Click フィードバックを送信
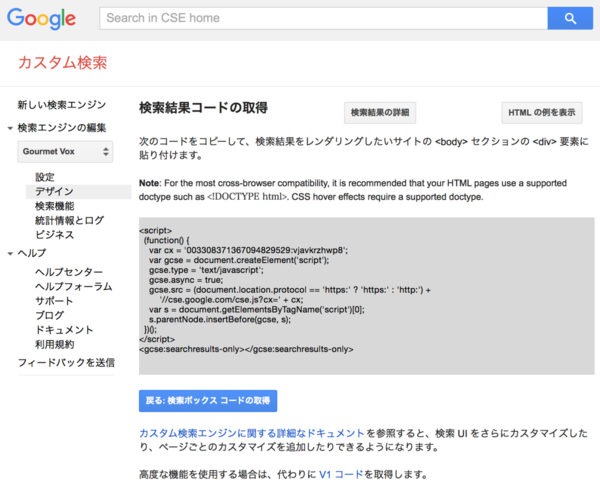The height and width of the screenshot is (485, 600). tap(66, 363)
